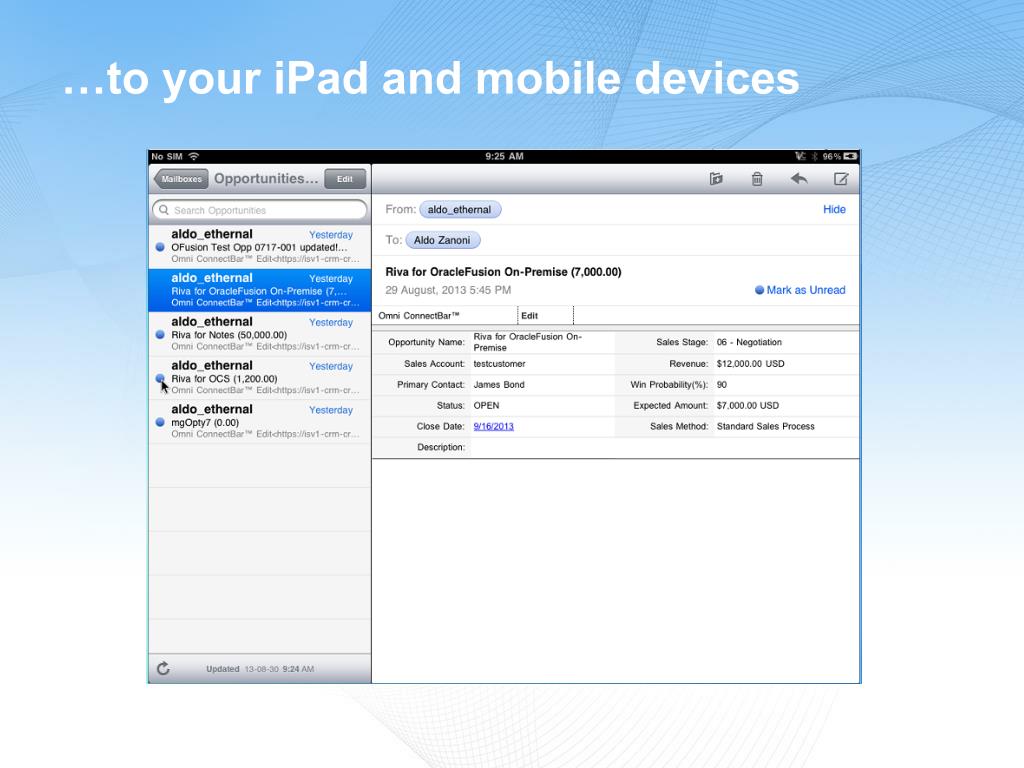Click Edit in the Omni ConnectBar
The image size is (1024, 768).
click(x=530, y=315)
